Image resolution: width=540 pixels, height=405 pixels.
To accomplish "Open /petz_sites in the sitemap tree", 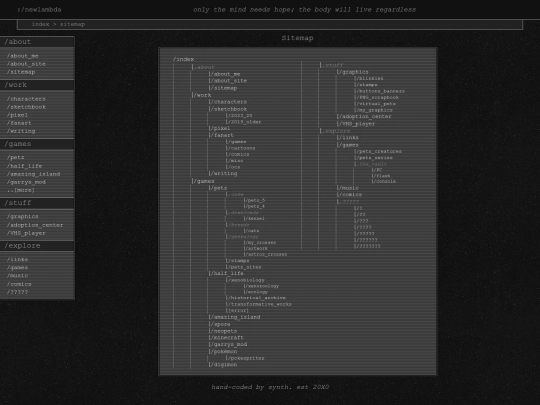I will [243, 267].
